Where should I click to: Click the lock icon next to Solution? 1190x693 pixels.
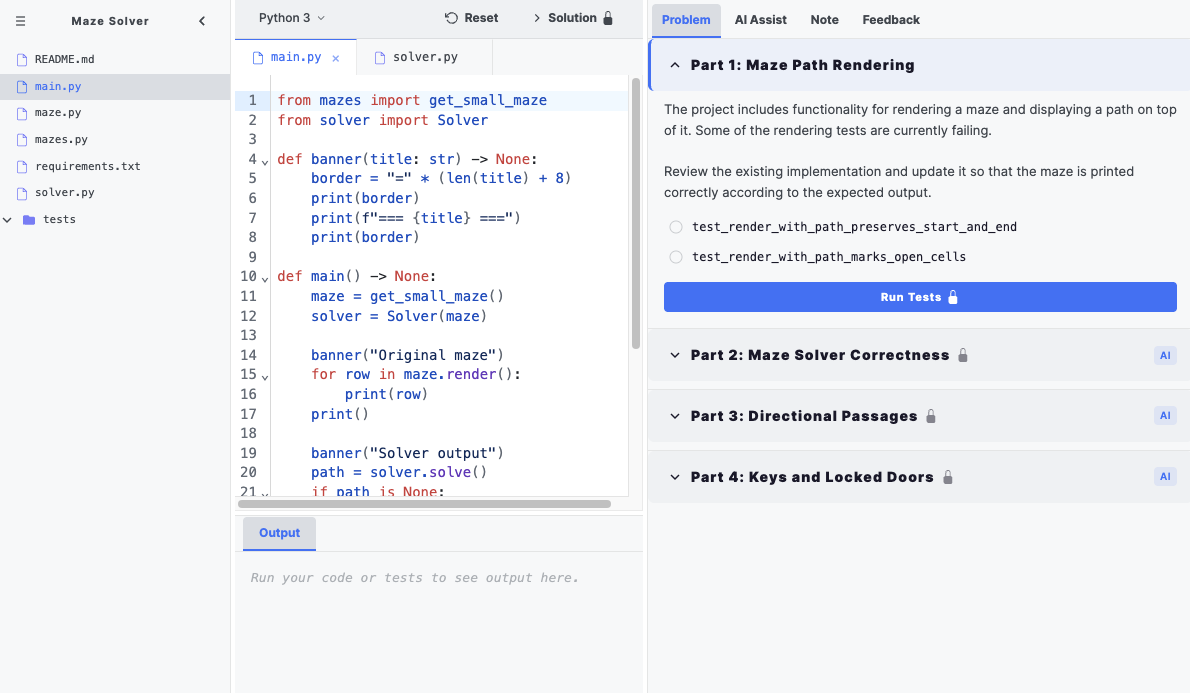coord(609,17)
